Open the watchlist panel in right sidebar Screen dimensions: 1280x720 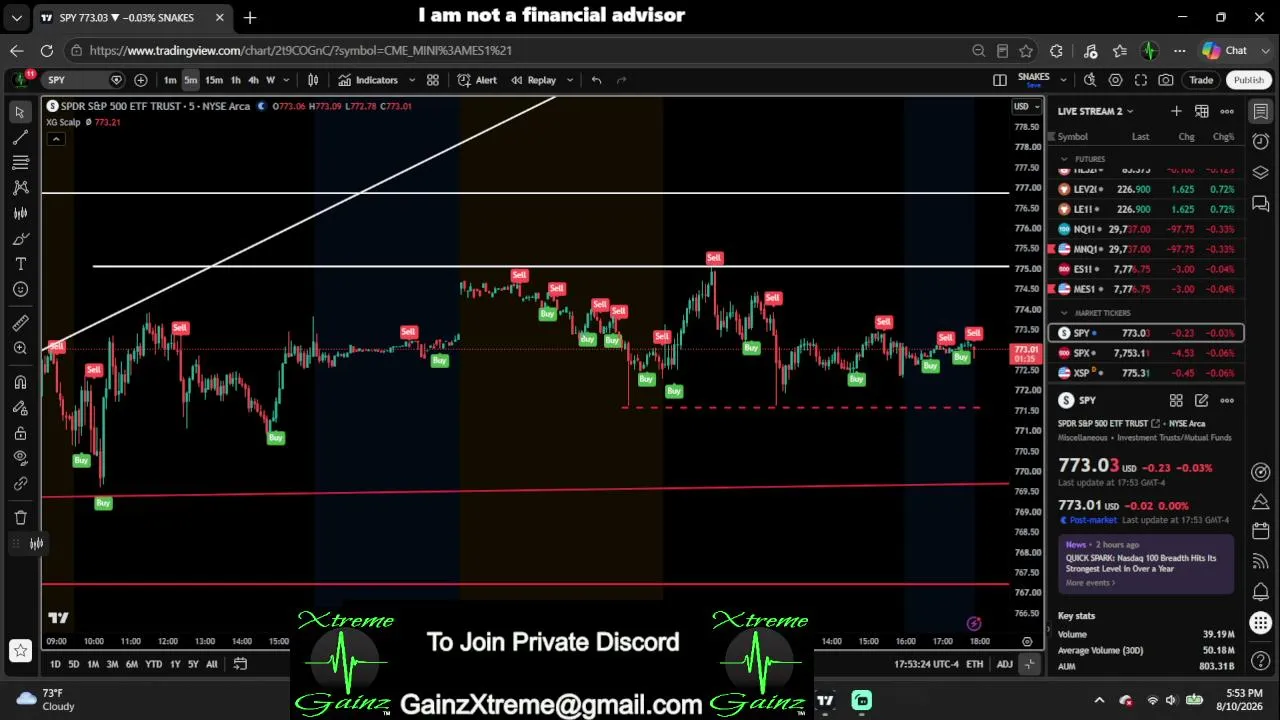tap(1261, 112)
